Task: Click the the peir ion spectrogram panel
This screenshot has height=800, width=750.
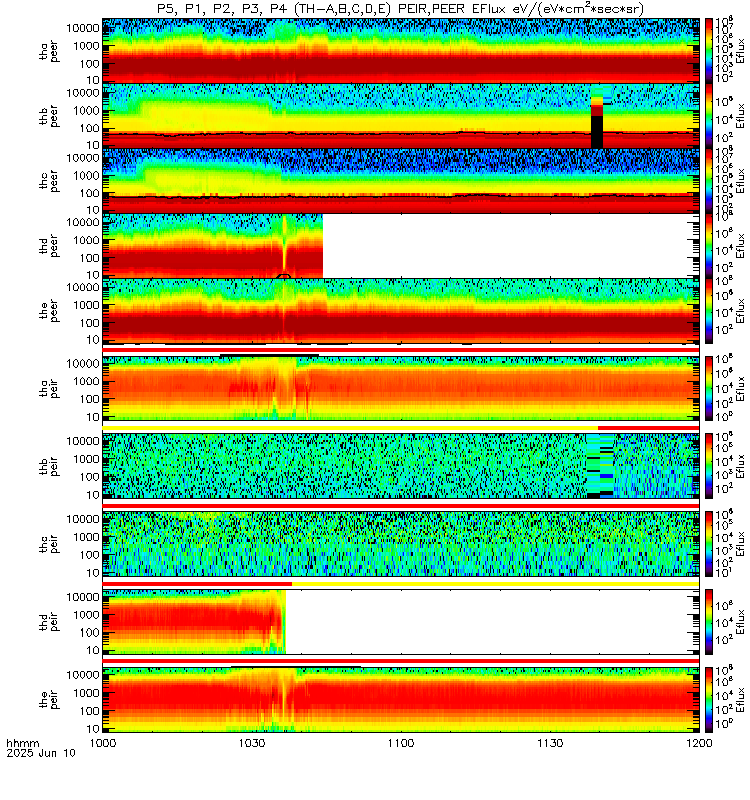Action: pyautogui.click(x=401, y=699)
